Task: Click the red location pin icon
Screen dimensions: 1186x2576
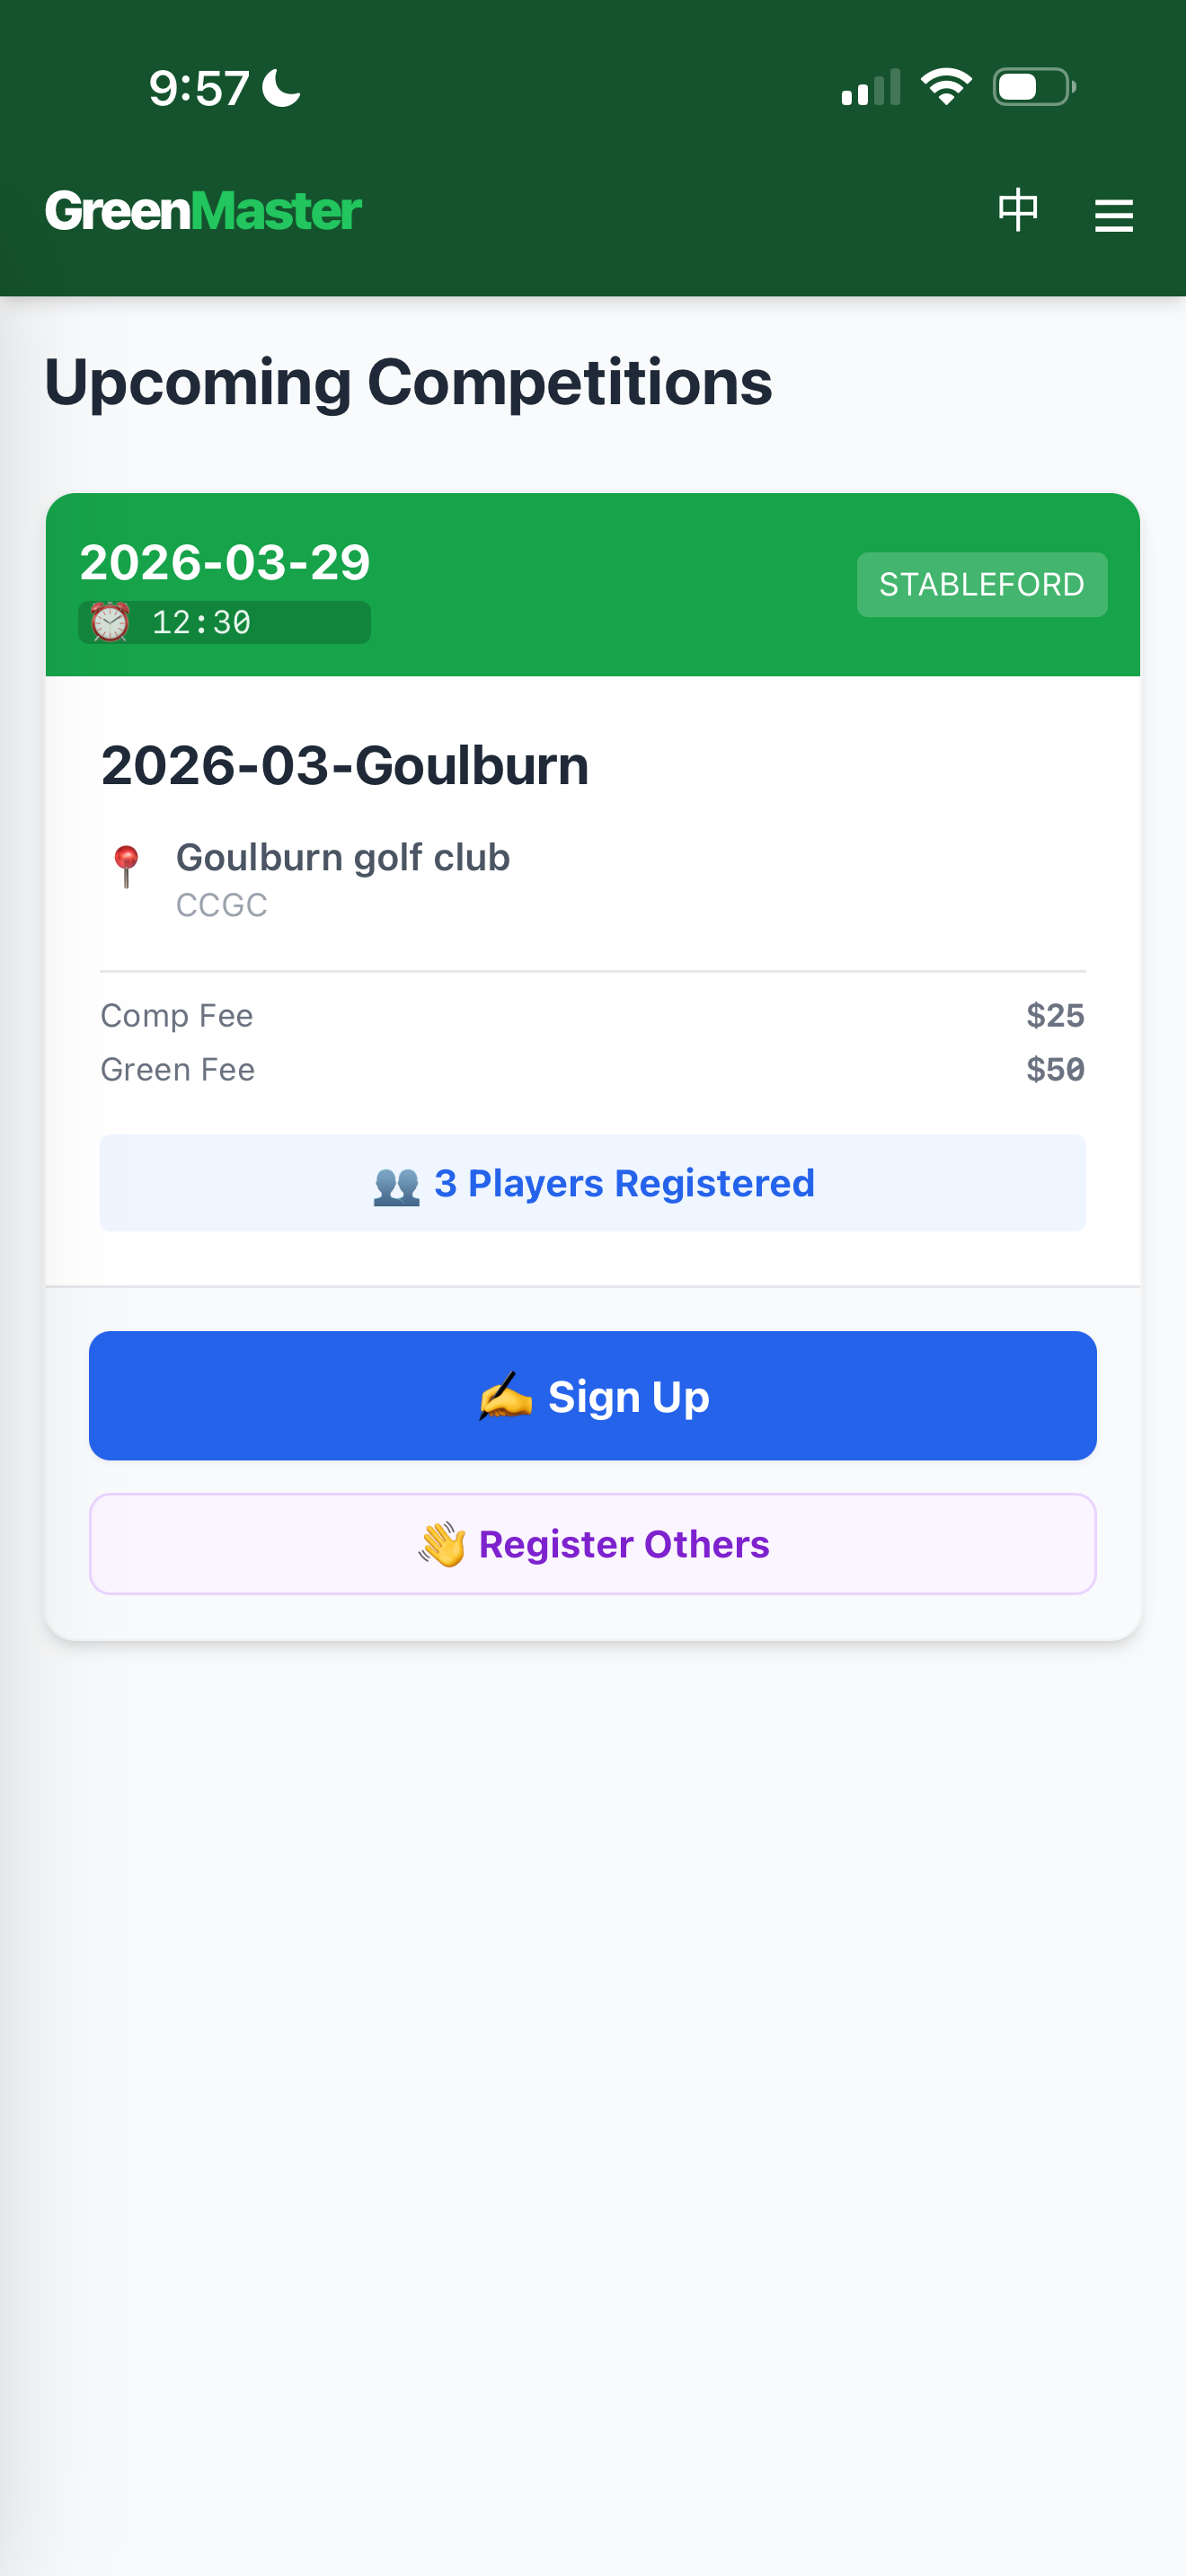Action: coord(126,866)
